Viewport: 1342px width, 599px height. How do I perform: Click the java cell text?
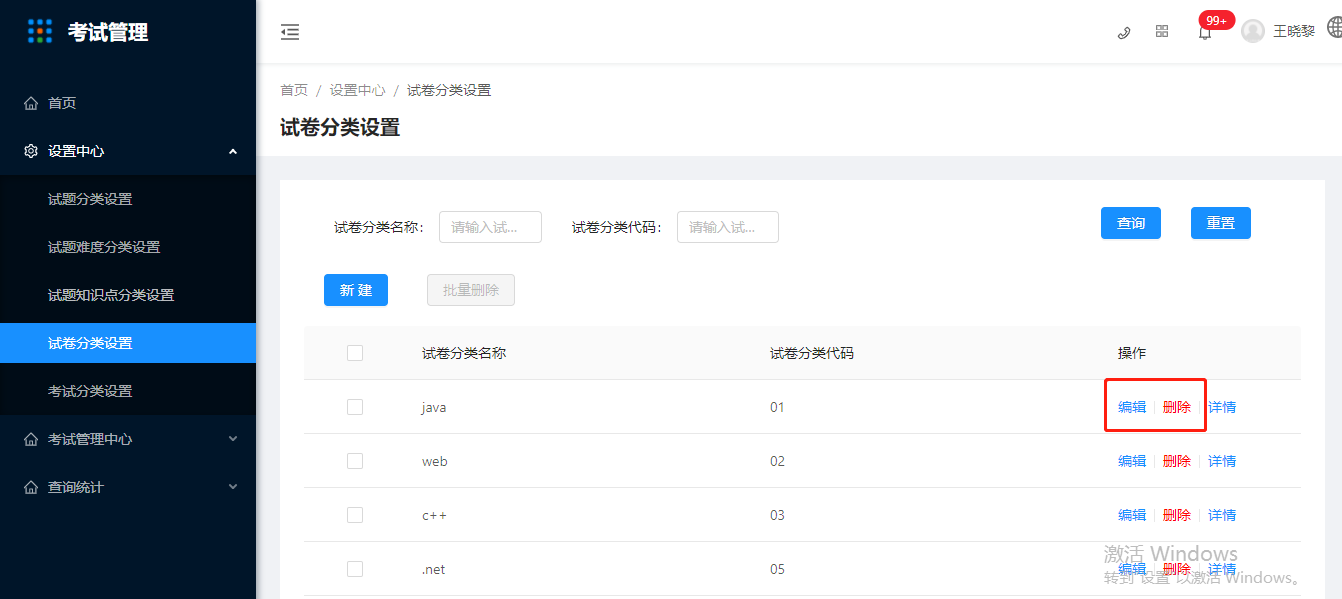[433, 407]
